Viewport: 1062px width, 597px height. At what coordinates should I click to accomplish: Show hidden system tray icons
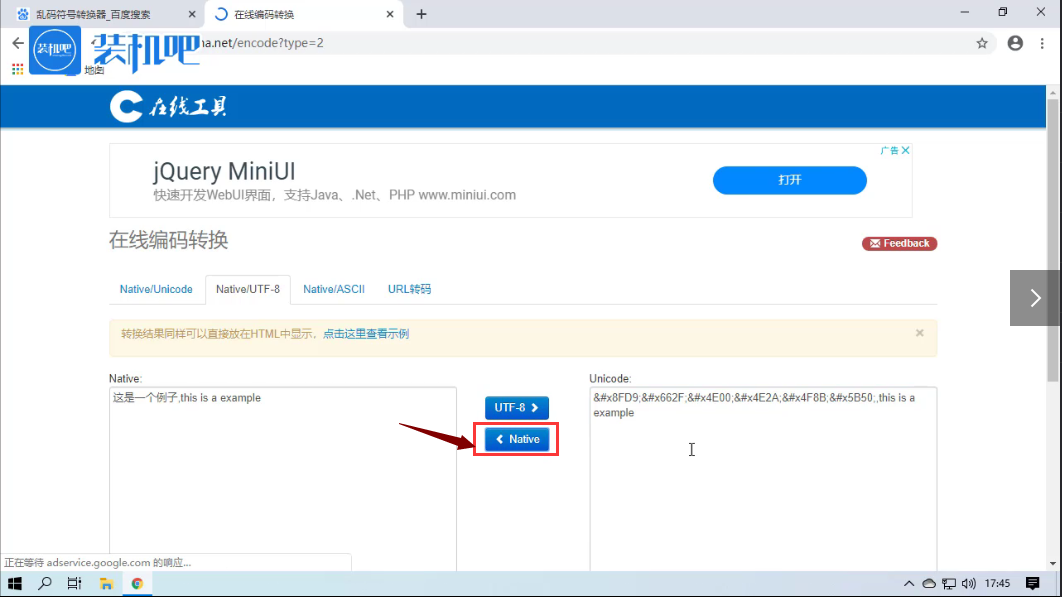point(908,583)
